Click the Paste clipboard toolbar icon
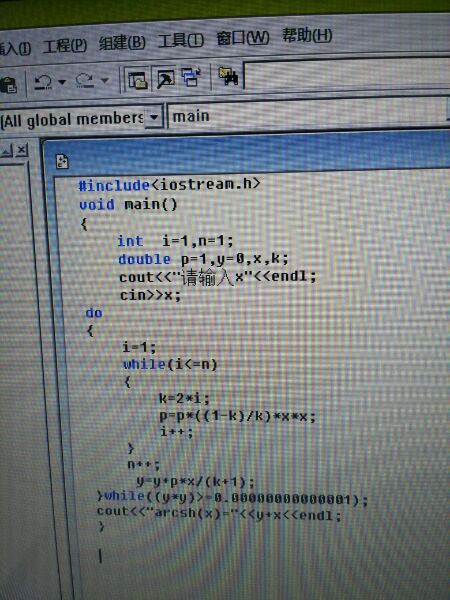Image resolution: width=450 pixels, height=600 pixels. click(x=8, y=85)
